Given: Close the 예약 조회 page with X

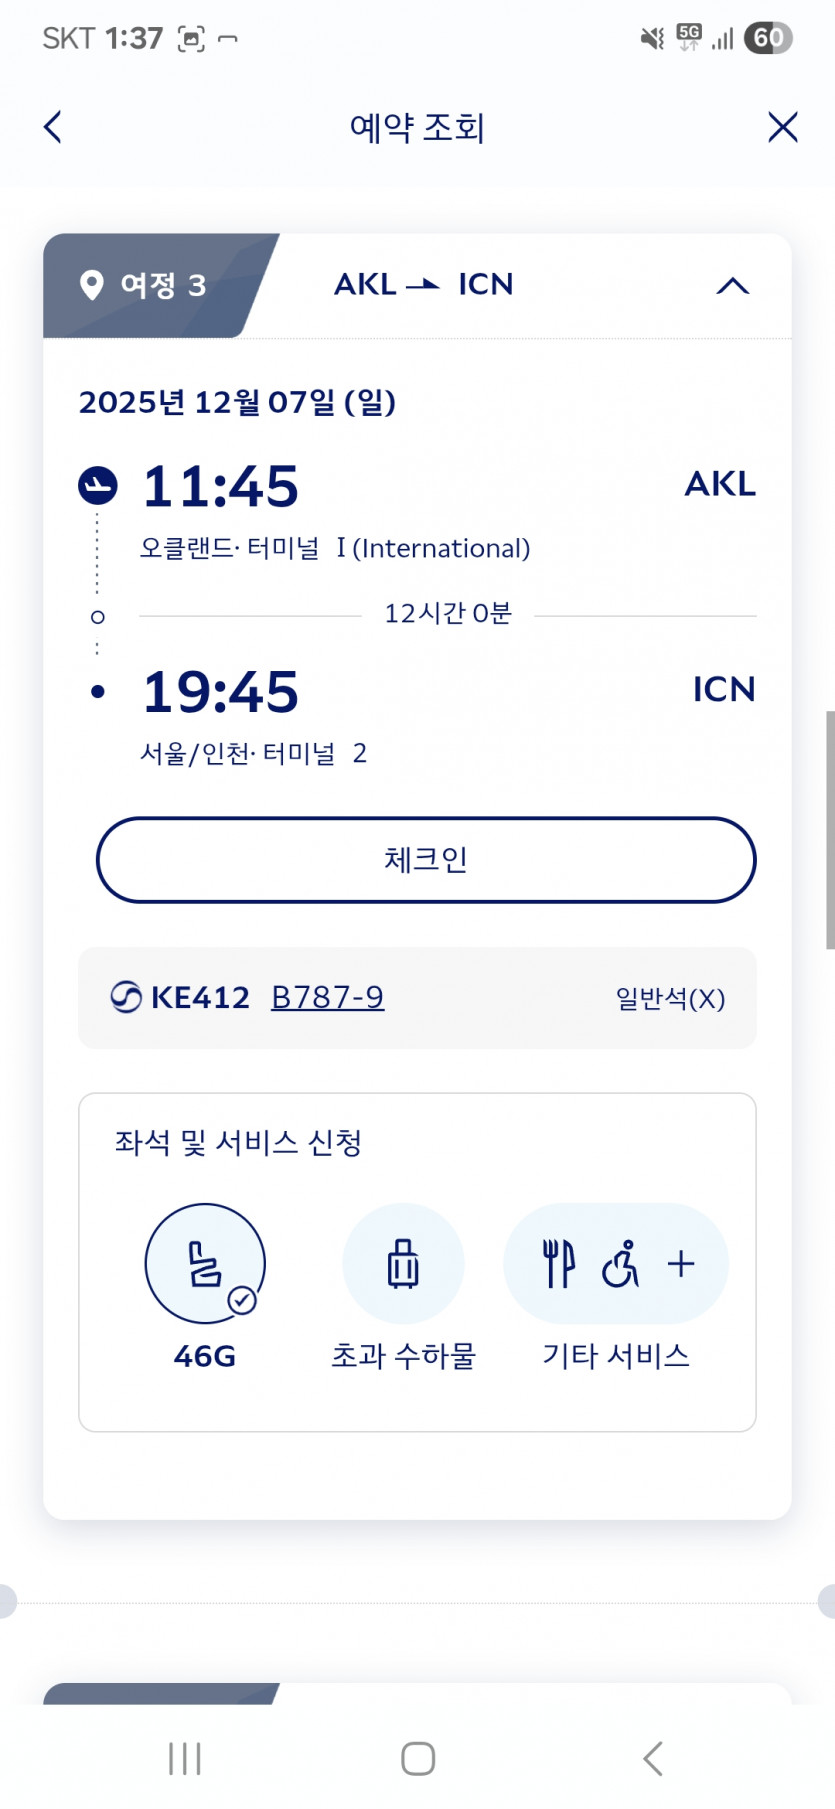Looking at the screenshot, I should [x=782, y=127].
